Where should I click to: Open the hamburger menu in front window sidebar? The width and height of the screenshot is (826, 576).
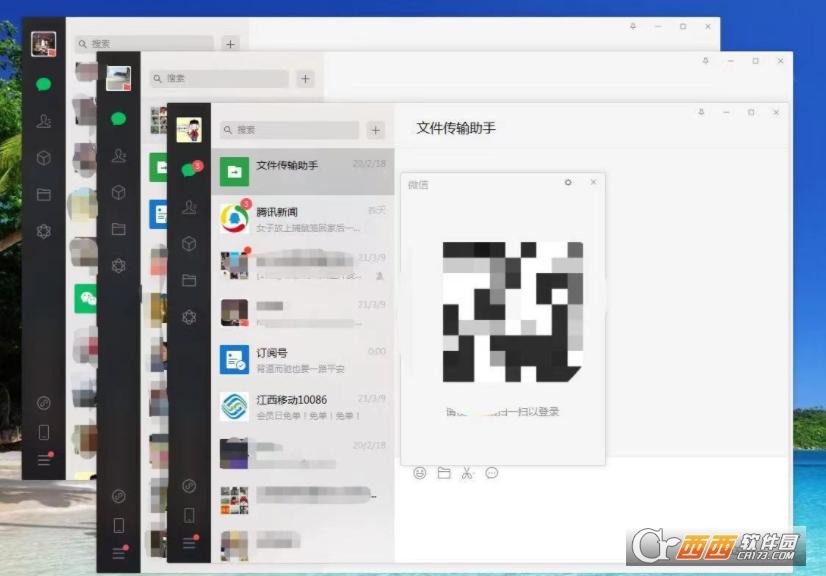coord(189,543)
